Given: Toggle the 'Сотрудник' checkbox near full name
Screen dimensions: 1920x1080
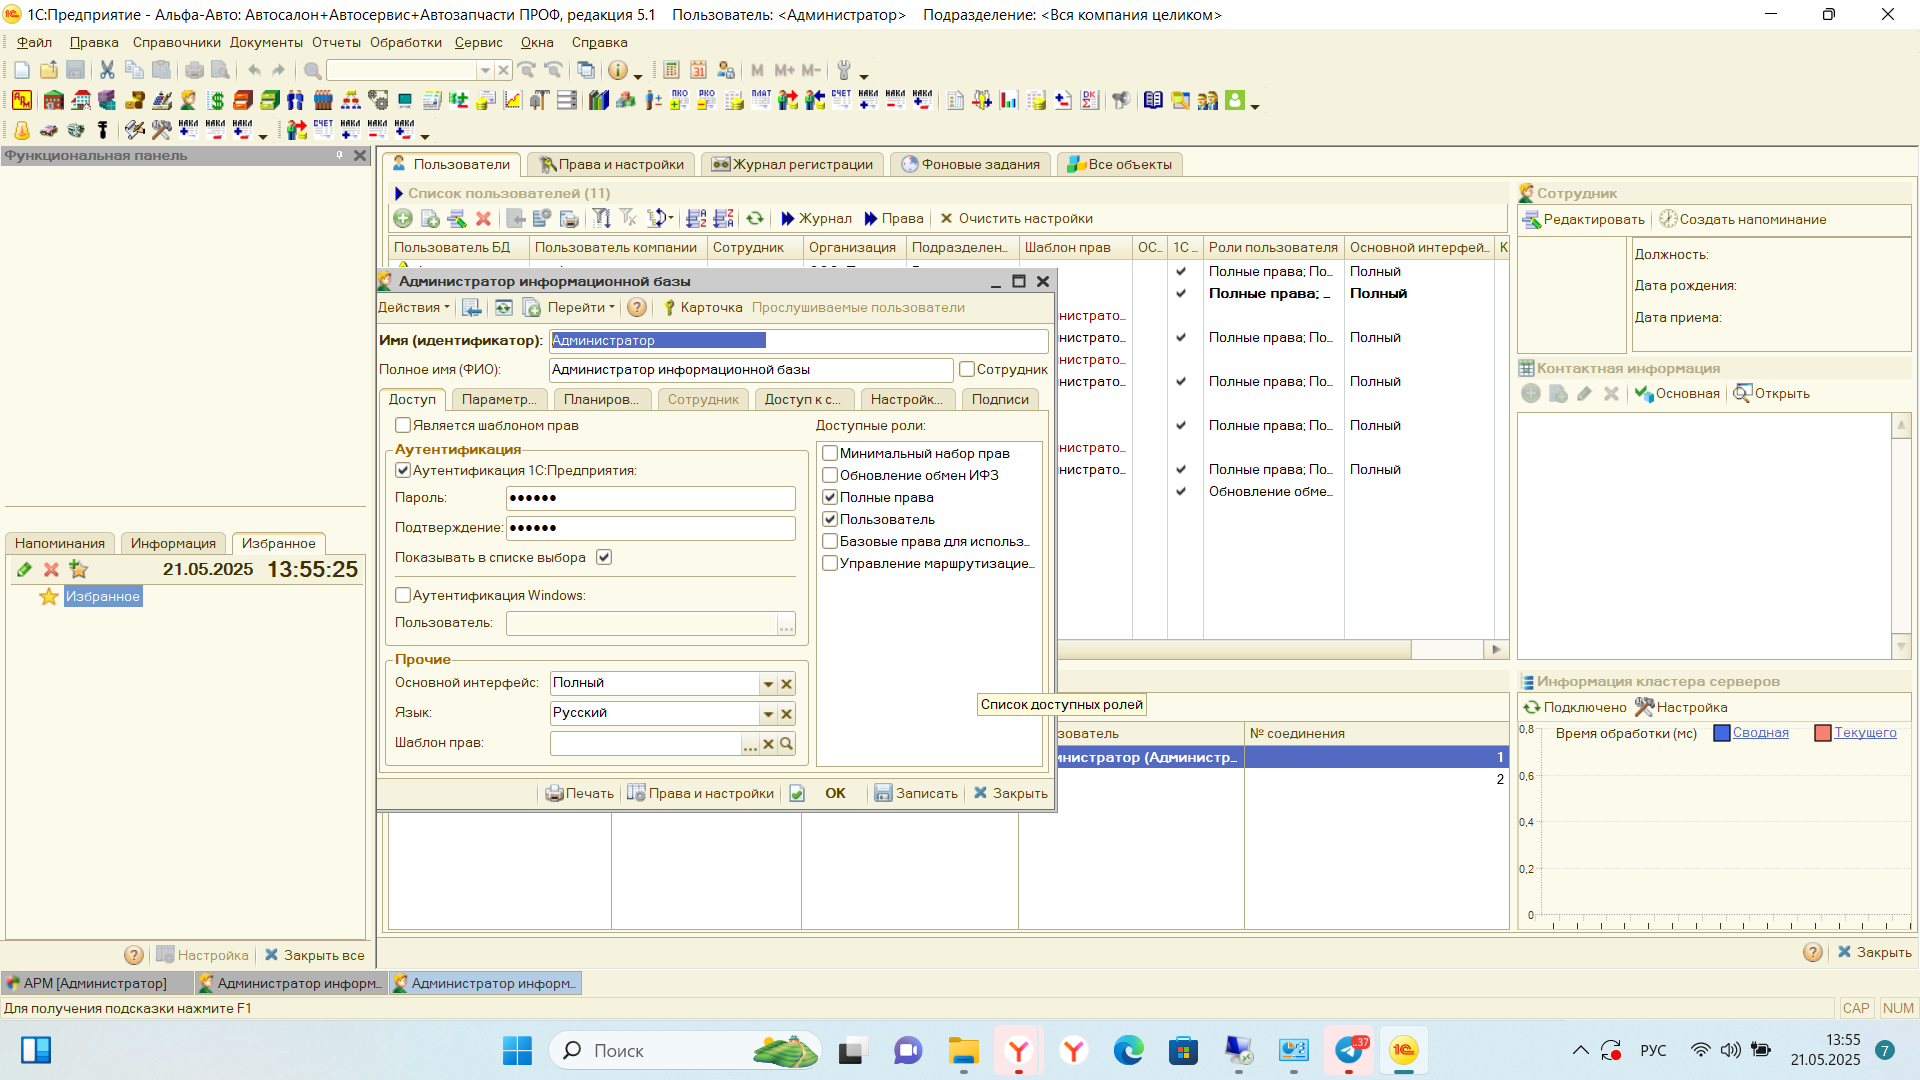Looking at the screenshot, I should (x=967, y=369).
